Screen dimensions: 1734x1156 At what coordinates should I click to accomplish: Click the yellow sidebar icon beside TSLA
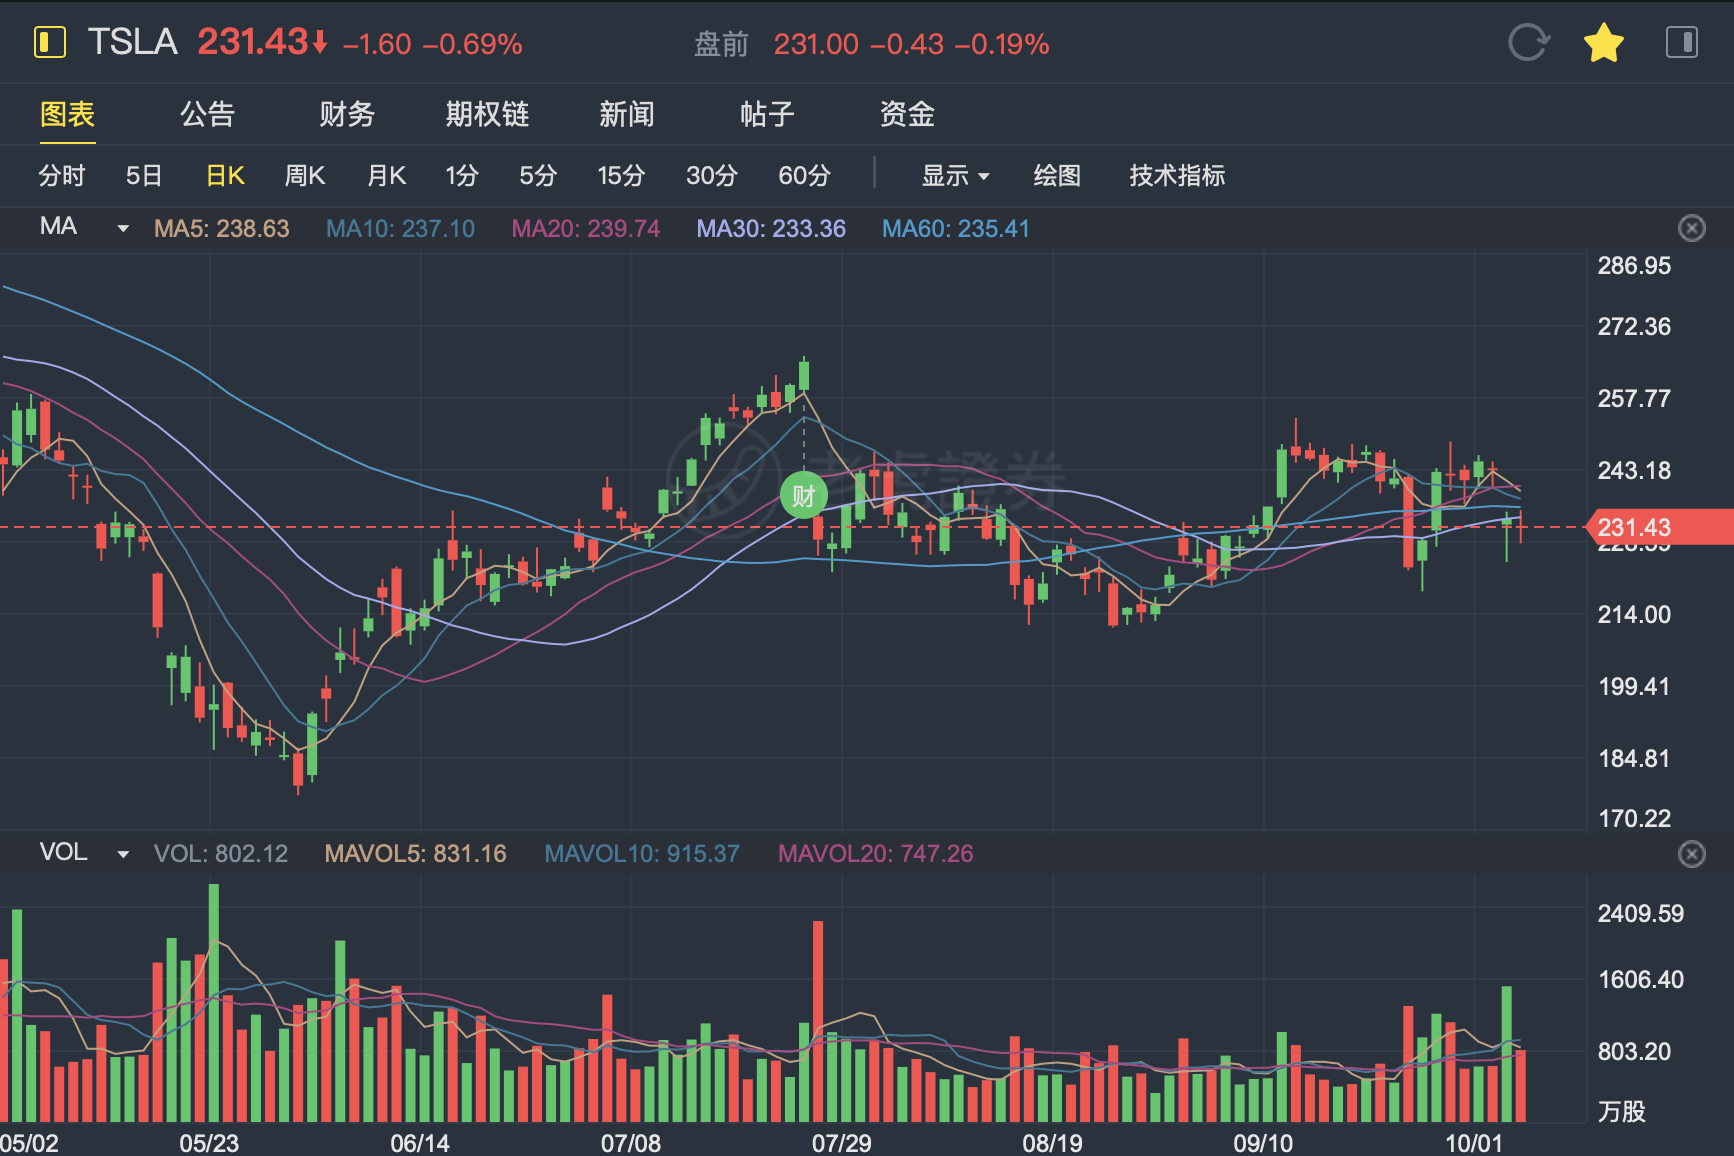coord(49,43)
